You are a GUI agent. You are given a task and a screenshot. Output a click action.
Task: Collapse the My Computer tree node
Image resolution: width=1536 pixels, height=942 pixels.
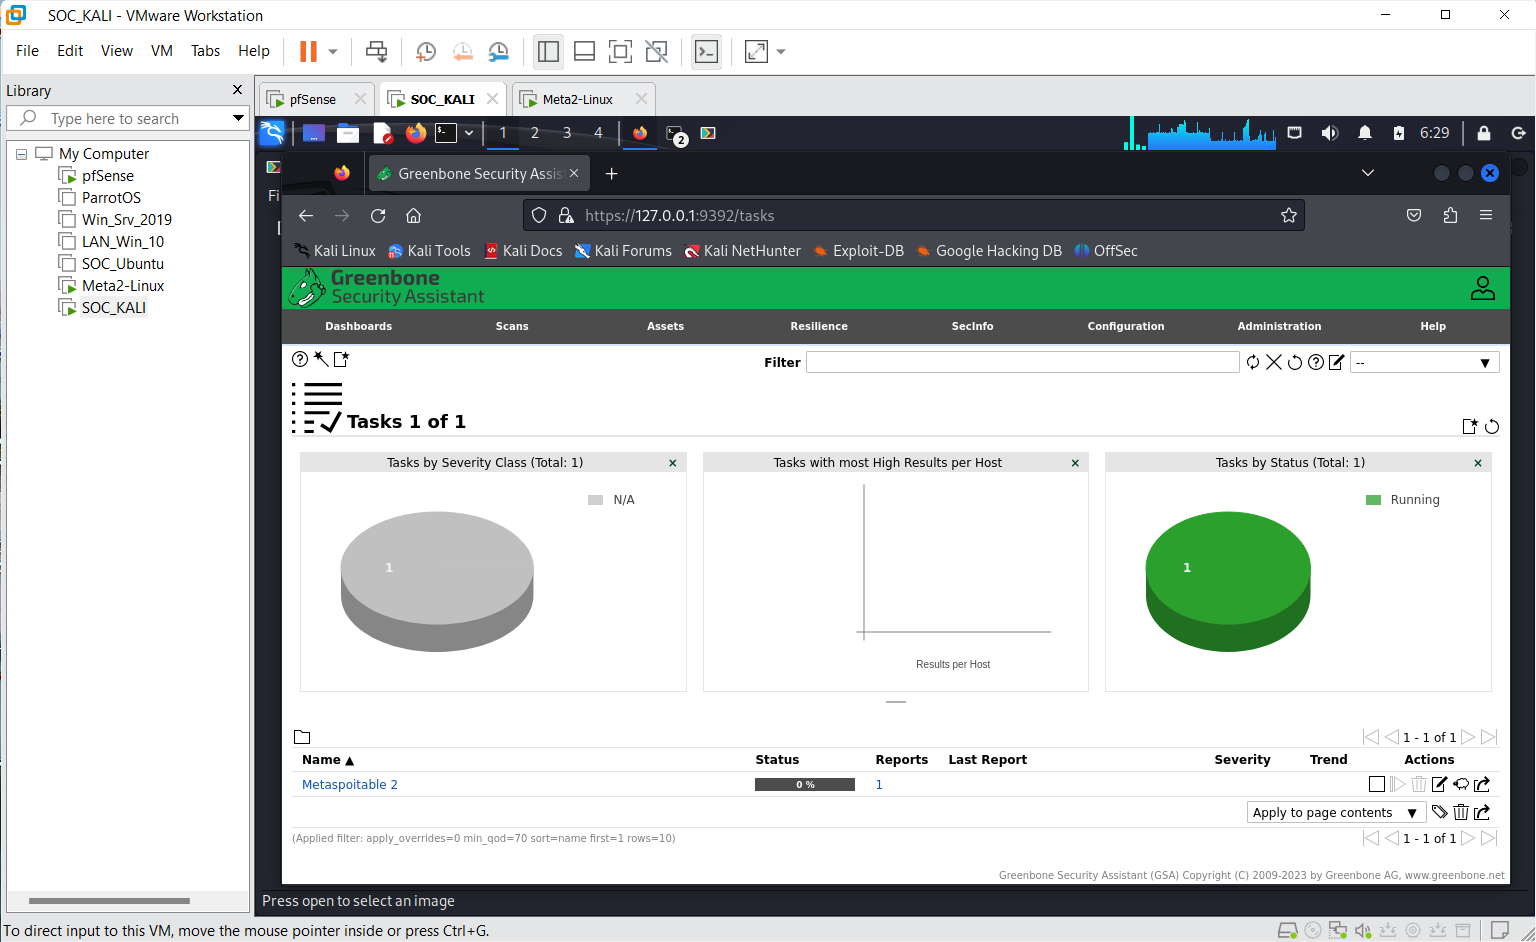[21, 154]
